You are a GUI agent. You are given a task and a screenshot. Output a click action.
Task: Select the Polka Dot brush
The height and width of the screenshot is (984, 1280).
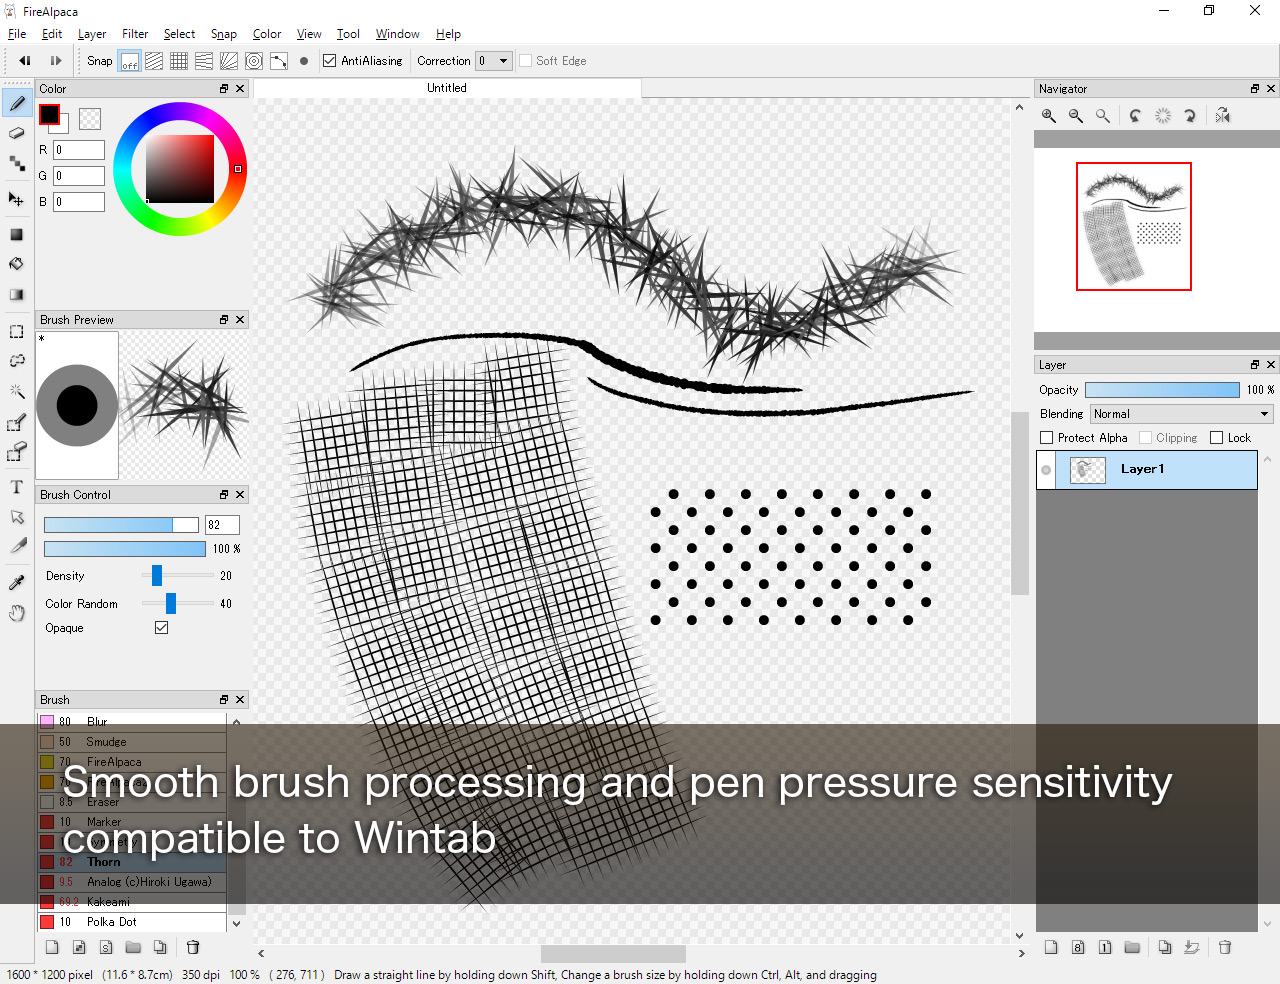pos(112,922)
